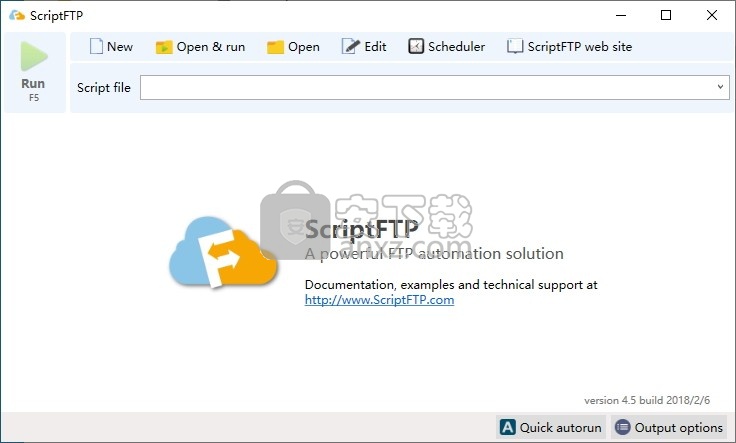Viewport: 736px width, 443px height.
Task: Launch the Scheduler
Action: pyautogui.click(x=446, y=46)
